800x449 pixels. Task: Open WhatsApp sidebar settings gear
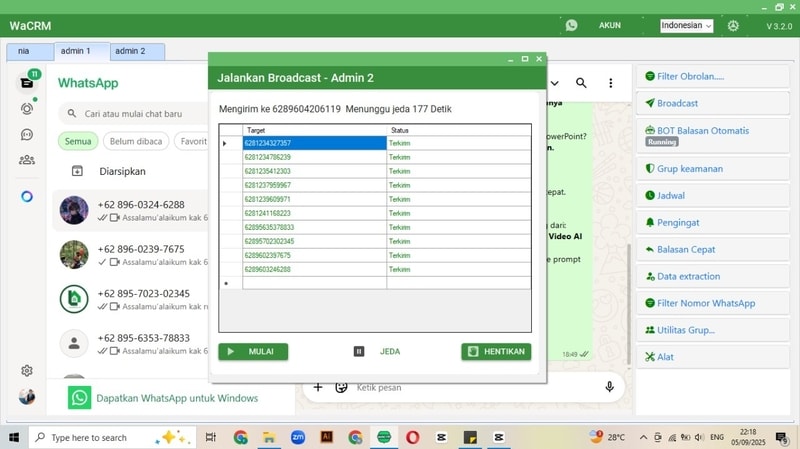pyautogui.click(x=27, y=370)
